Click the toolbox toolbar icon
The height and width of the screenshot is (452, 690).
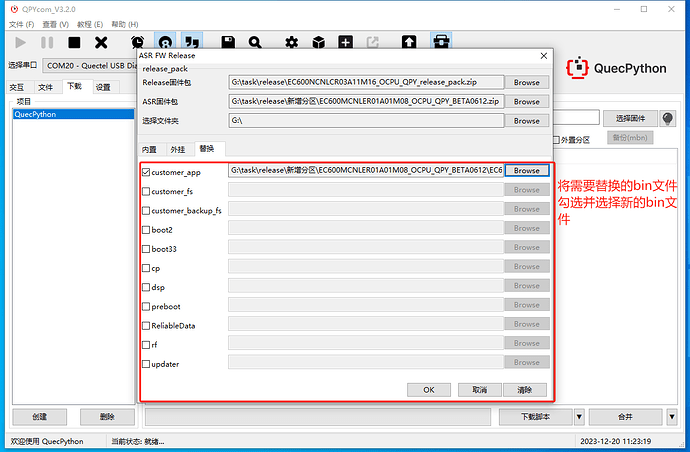(x=441, y=41)
